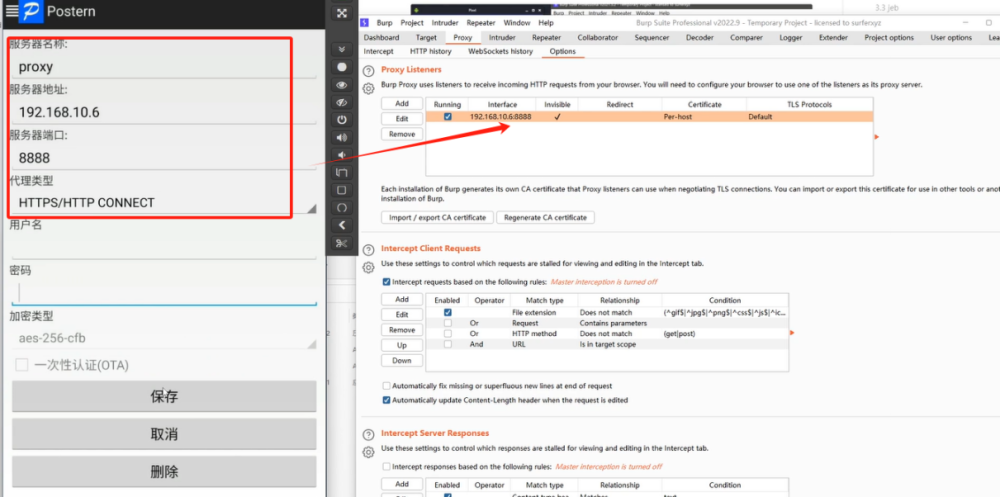
Task: Move the client rule Up
Action: coord(402,345)
